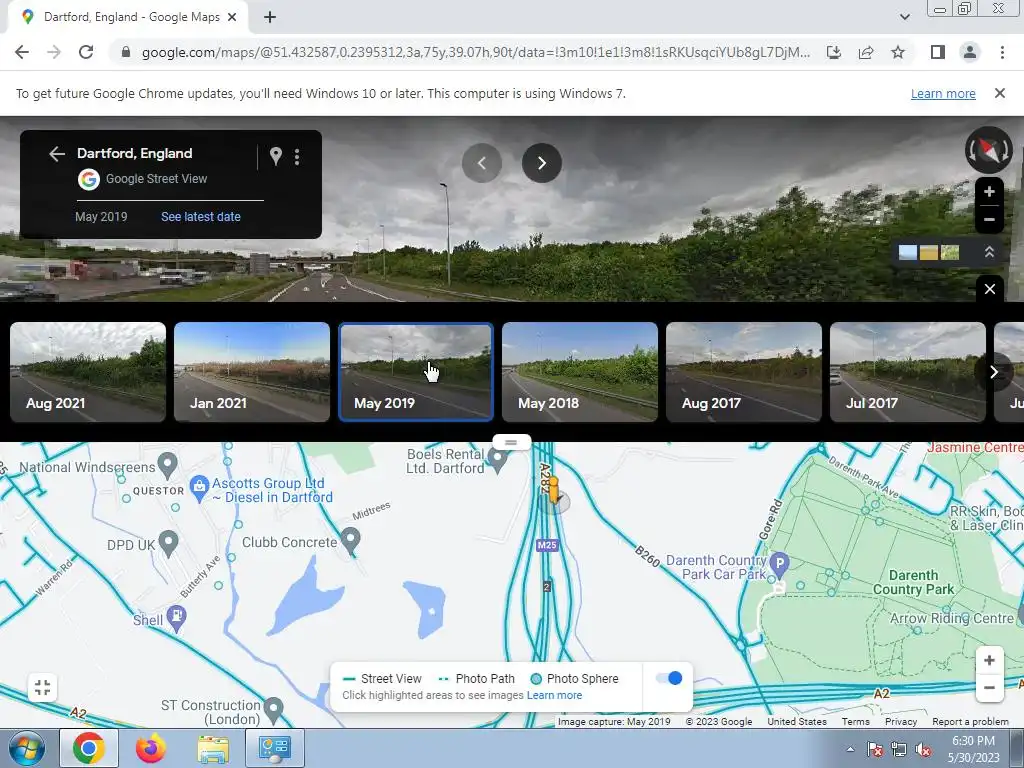This screenshot has height=768, width=1024.
Task: Open the Windows Start menu
Action: pos(27,748)
